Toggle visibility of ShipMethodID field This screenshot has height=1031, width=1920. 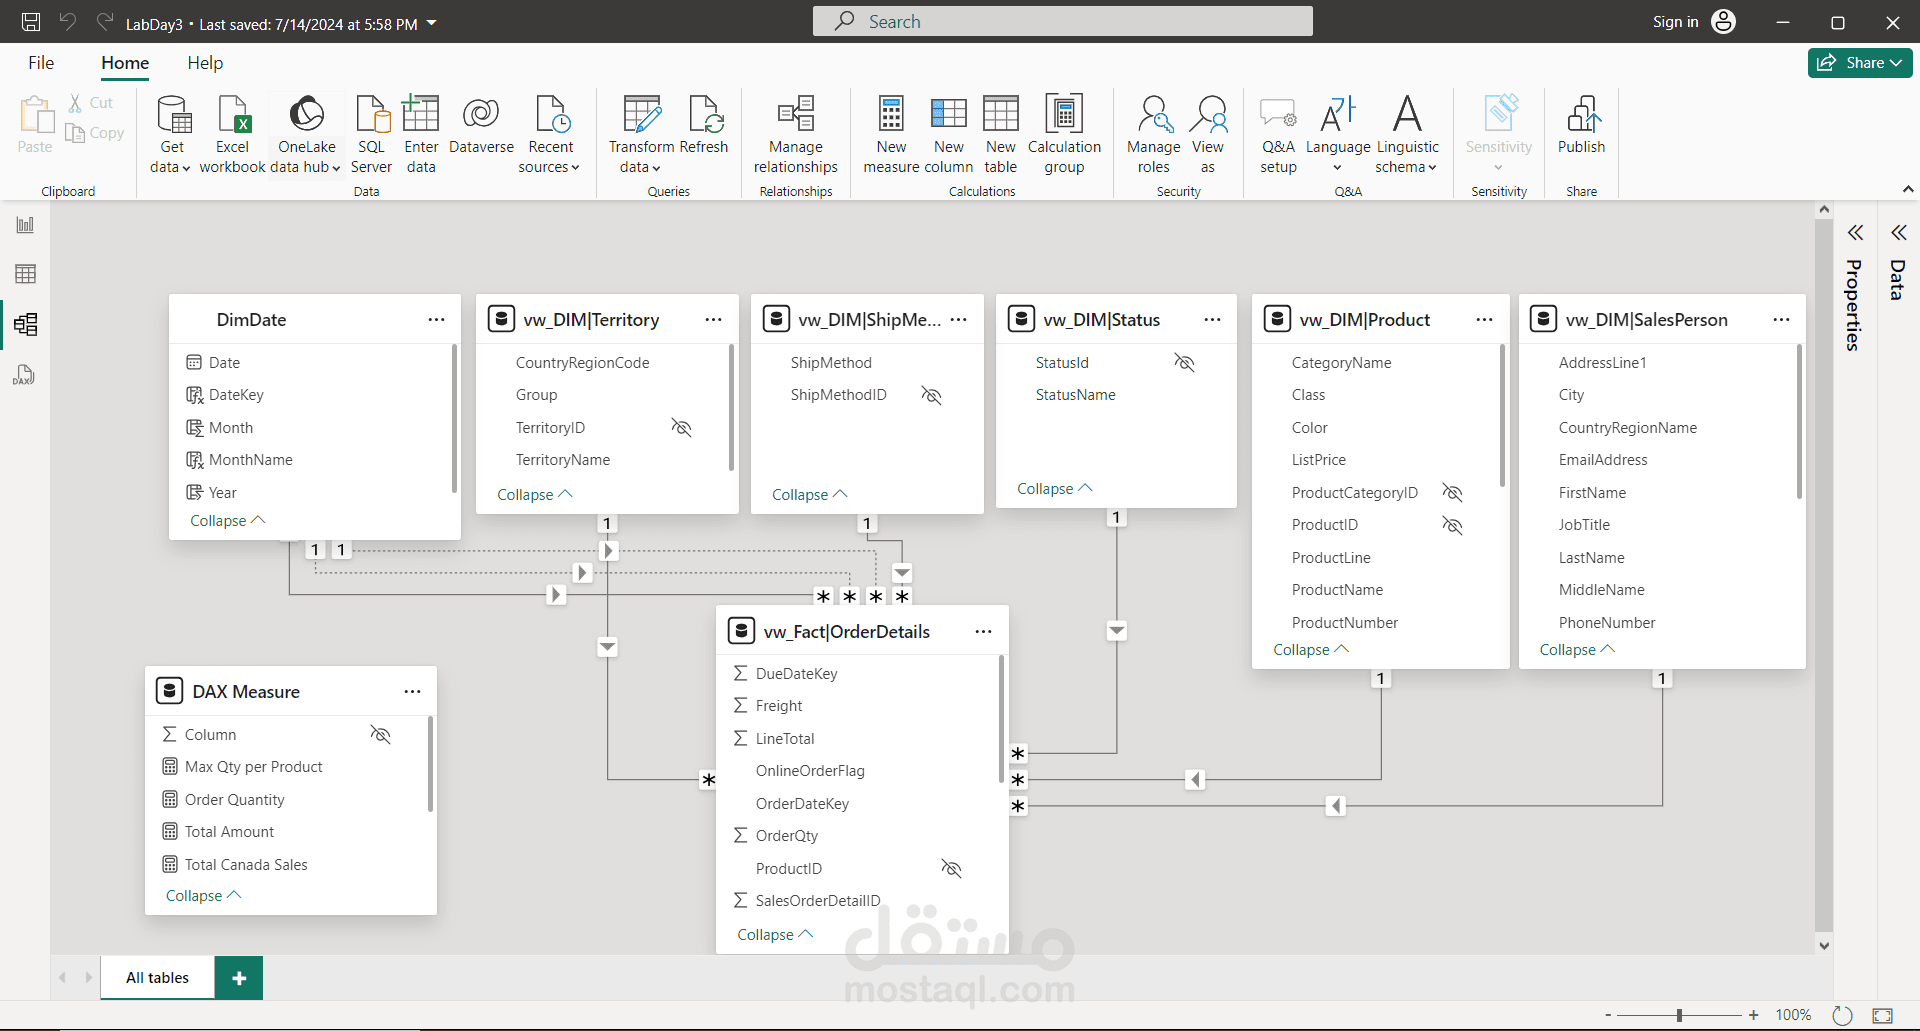[931, 395]
